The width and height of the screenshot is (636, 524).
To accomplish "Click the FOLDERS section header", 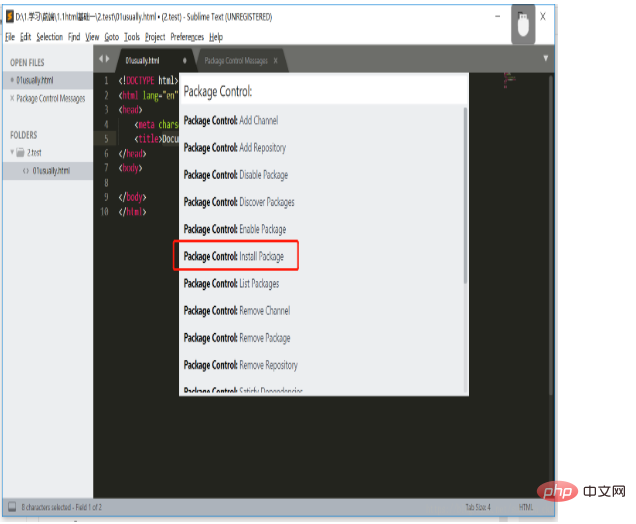I will click(24, 135).
